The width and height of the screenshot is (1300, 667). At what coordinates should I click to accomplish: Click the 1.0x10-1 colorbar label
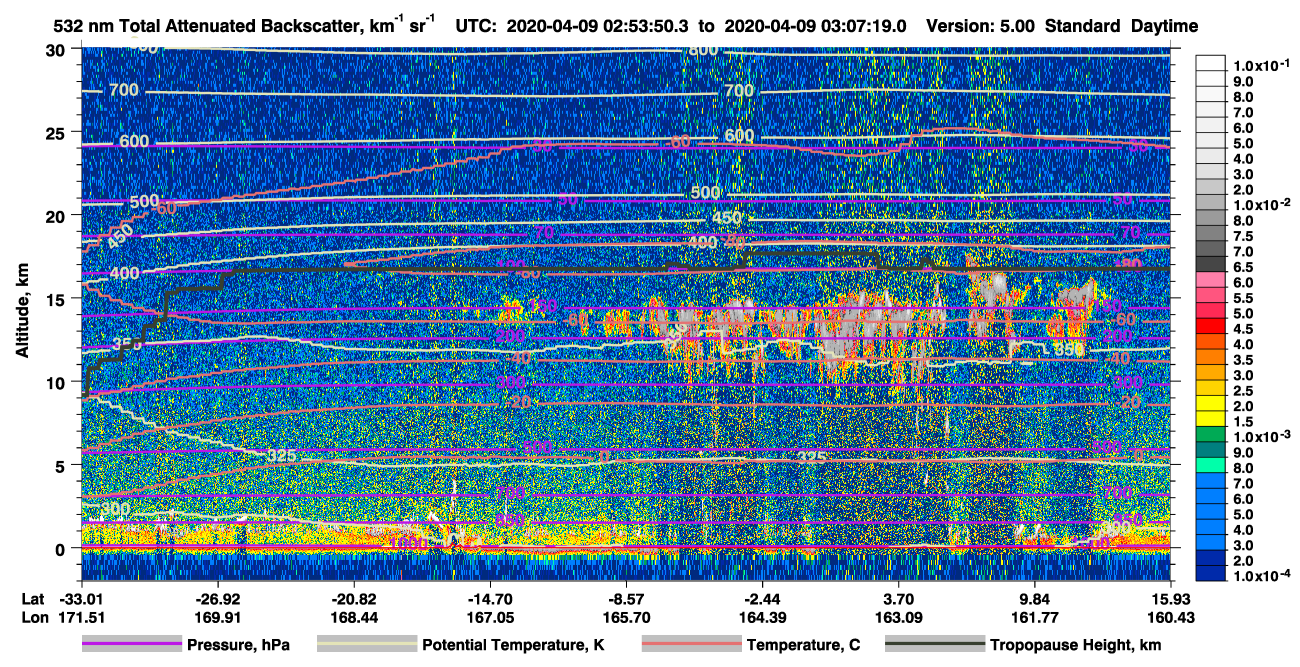pos(1263,64)
